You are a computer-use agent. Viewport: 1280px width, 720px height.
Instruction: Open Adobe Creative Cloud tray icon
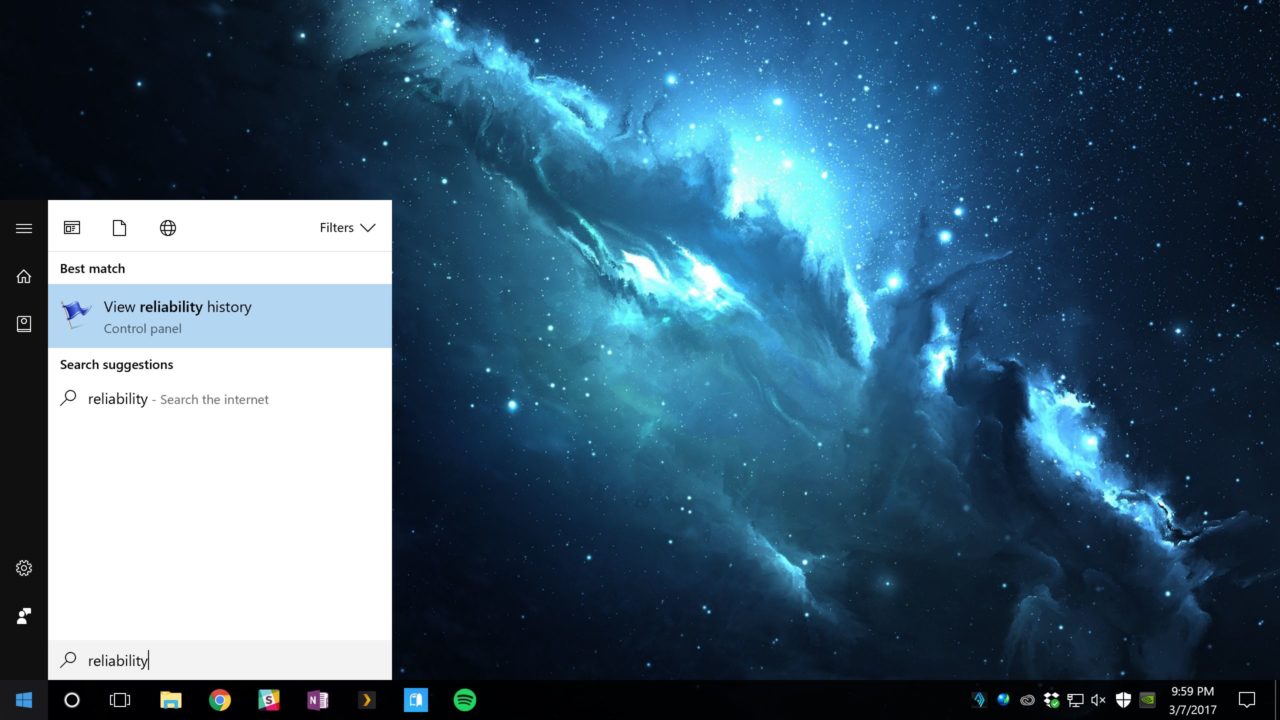click(1027, 700)
